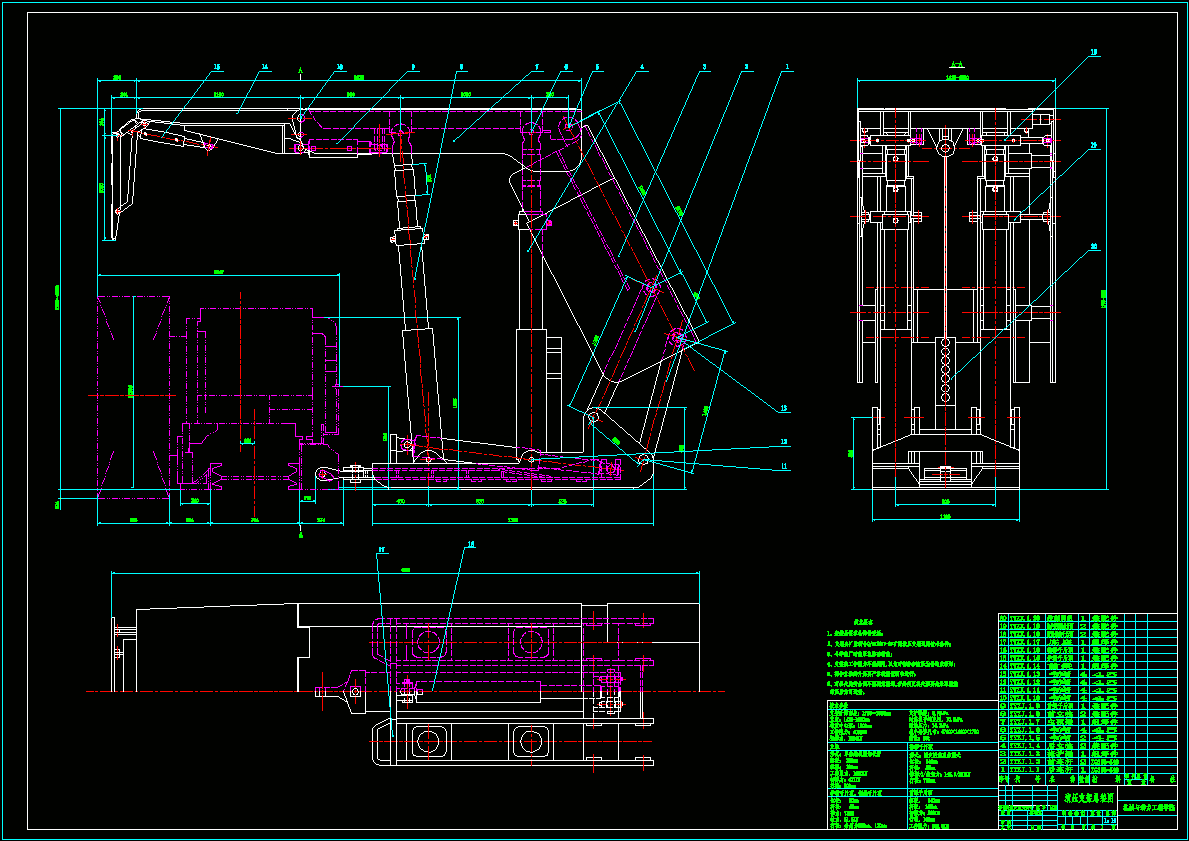Click callout 20 beside the A-A section view
1189x841 pixels.
[1094, 246]
